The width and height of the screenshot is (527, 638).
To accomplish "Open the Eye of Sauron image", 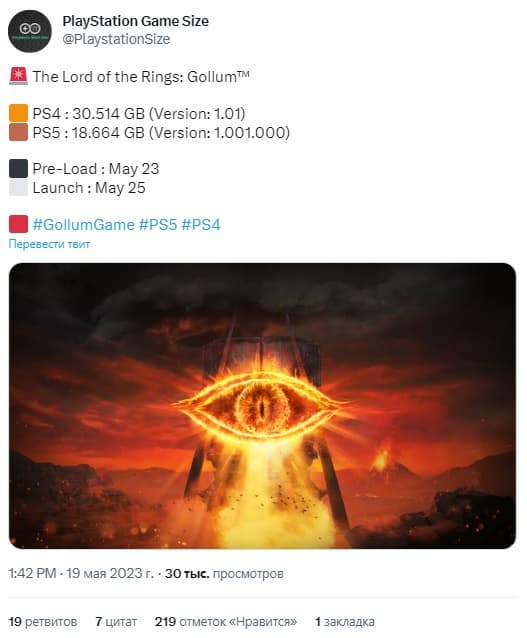I will [262, 406].
